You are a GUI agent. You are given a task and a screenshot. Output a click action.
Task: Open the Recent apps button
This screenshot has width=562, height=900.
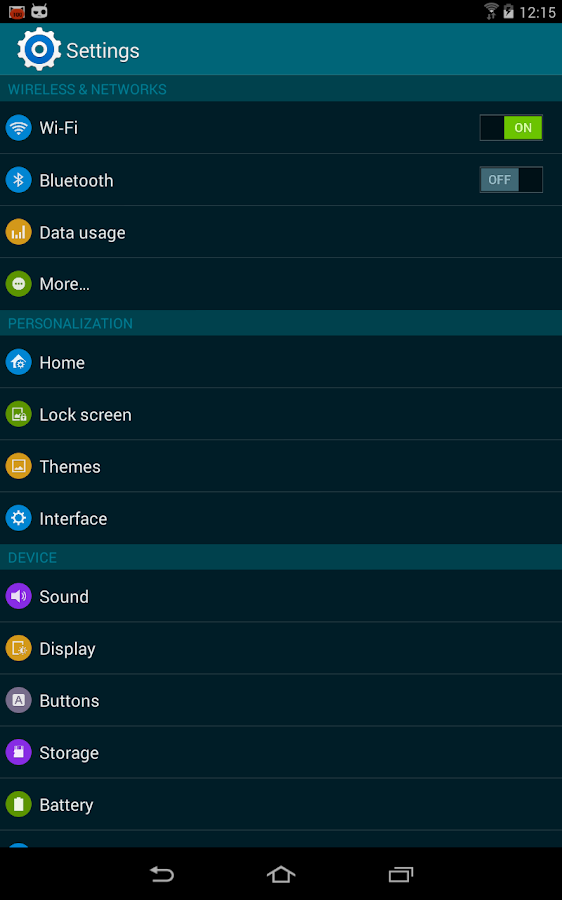click(x=401, y=874)
